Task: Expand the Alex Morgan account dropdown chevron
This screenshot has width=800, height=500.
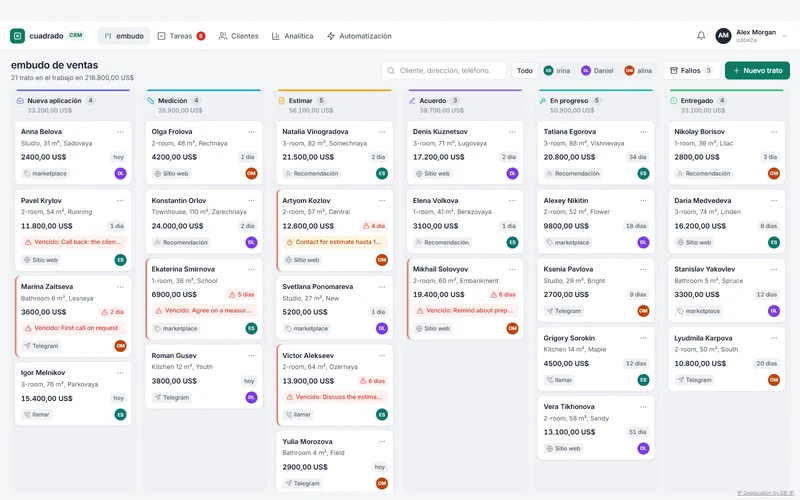Action: coord(784,36)
